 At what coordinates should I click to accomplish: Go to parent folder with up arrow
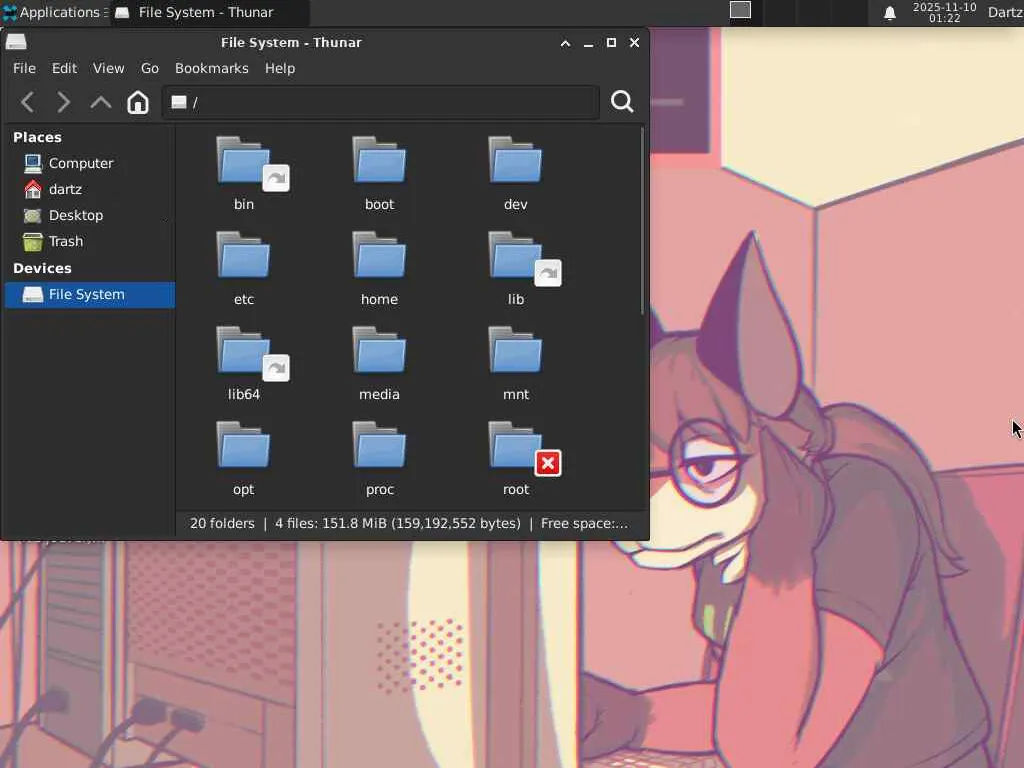(101, 103)
